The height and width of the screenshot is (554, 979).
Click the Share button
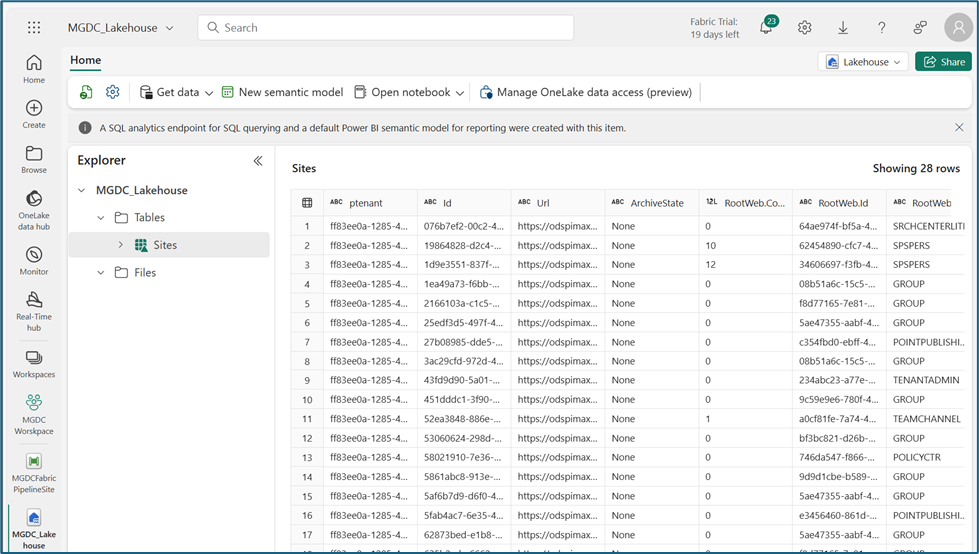point(943,62)
